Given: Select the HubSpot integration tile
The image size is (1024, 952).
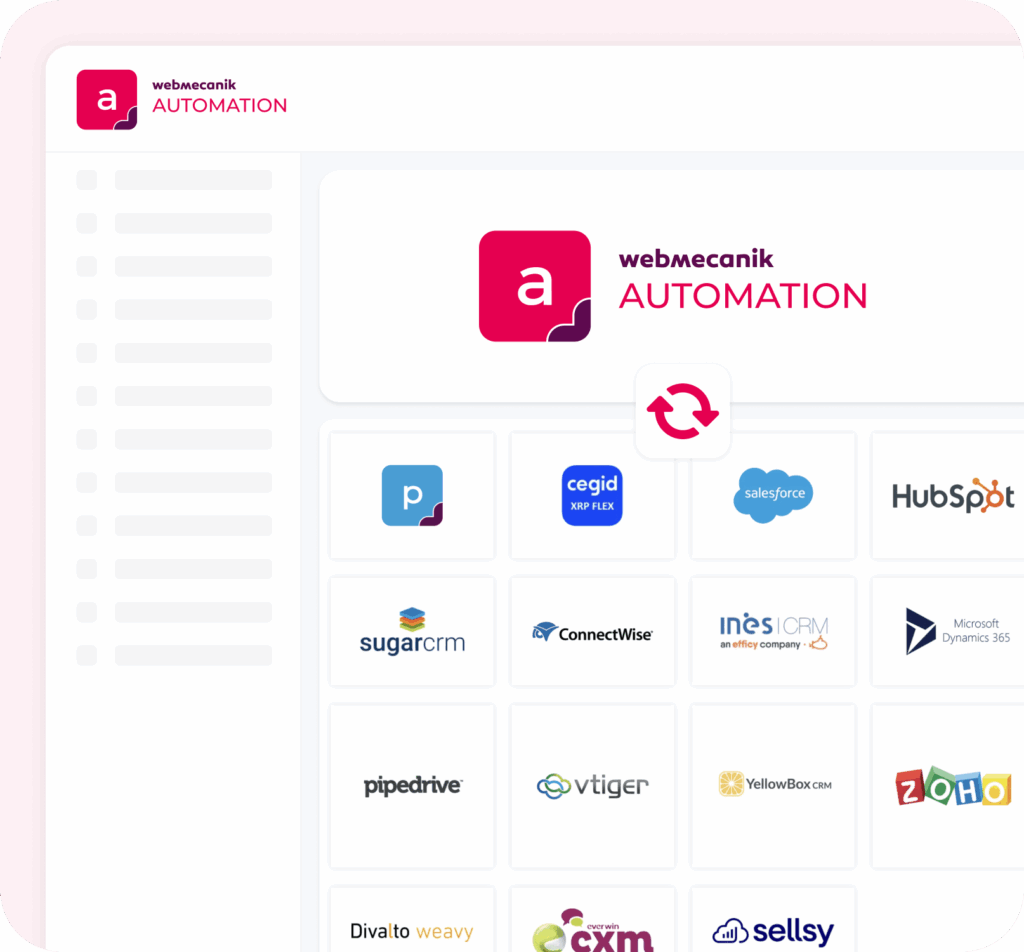Looking at the screenshot, I should (x=950, y=495).
